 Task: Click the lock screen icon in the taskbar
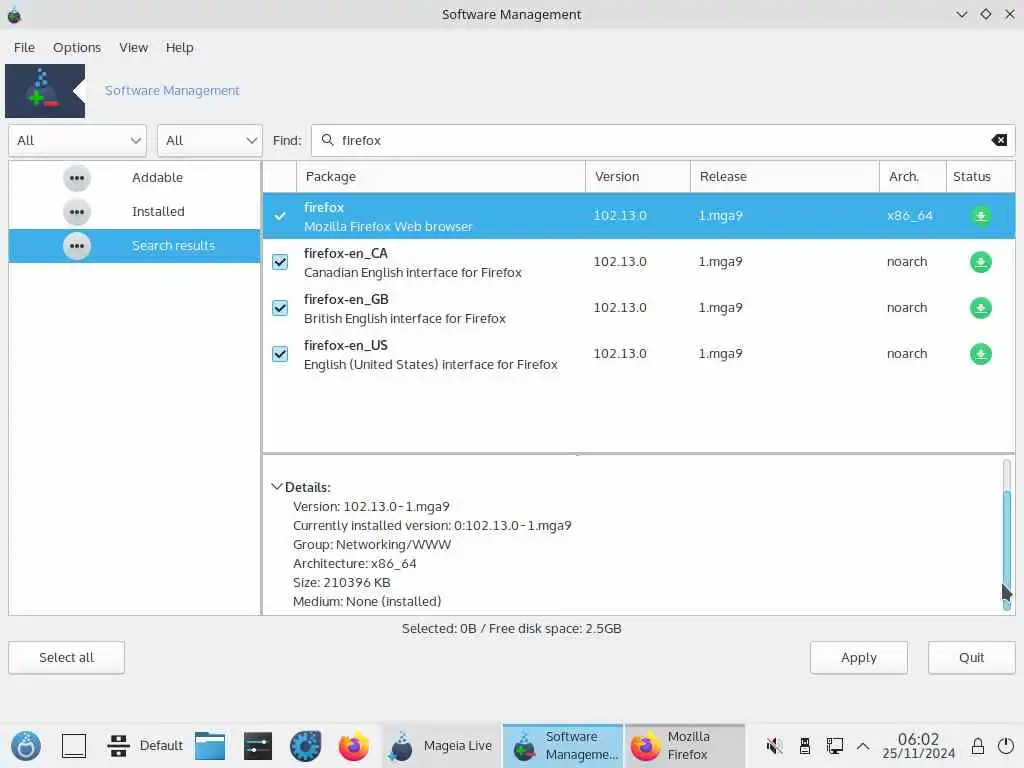tap(978, 746)
